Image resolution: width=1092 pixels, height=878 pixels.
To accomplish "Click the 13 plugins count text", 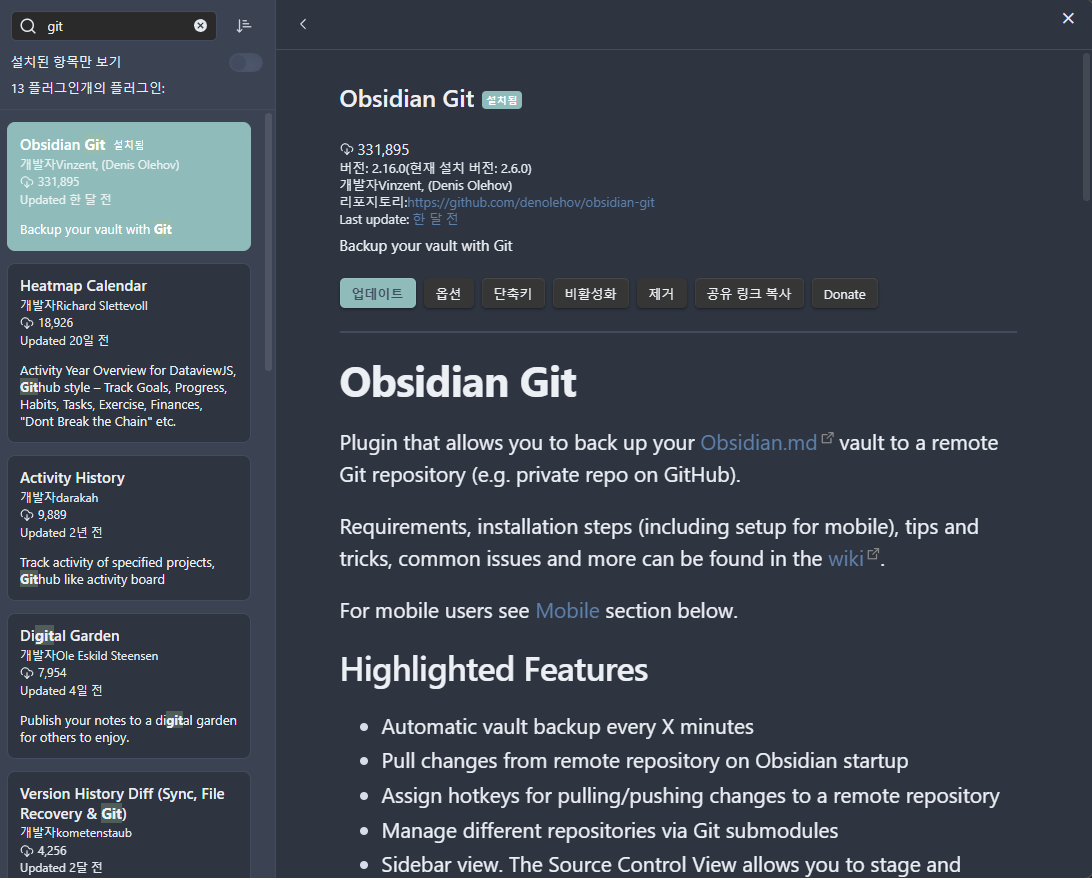I will coord(88,88).
